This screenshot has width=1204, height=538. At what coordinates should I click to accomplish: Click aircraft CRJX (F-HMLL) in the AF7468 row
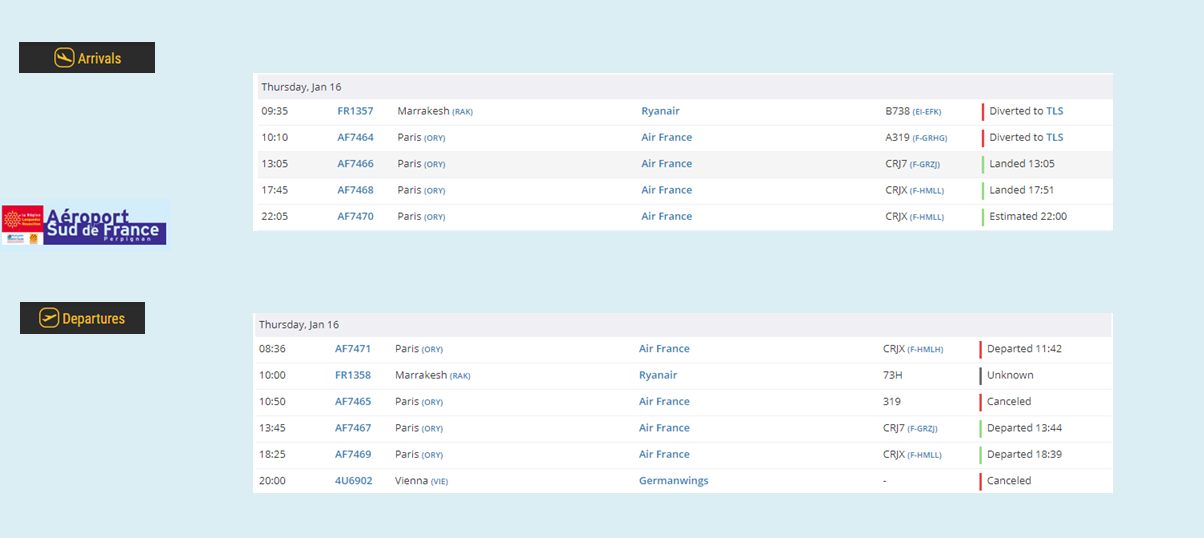click(x=914, y=190)
